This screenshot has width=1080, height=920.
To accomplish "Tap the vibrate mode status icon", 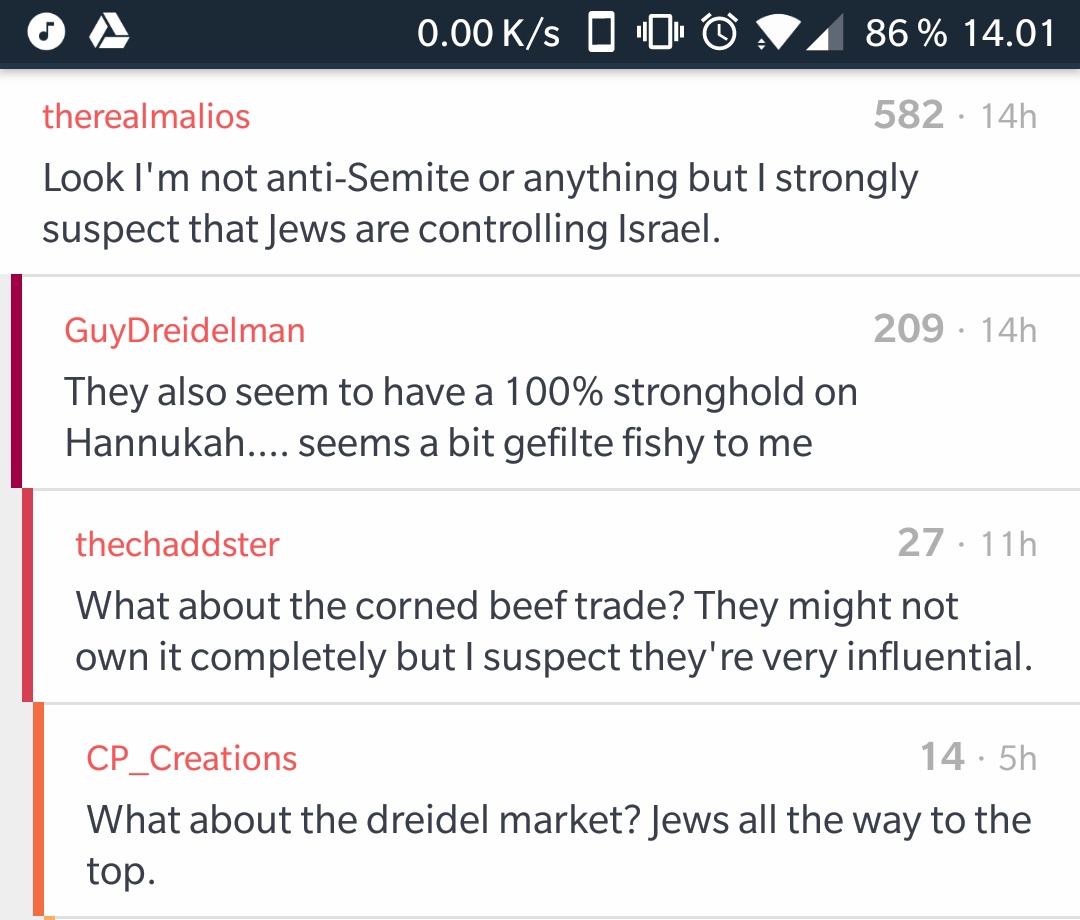I will point(659,34).
